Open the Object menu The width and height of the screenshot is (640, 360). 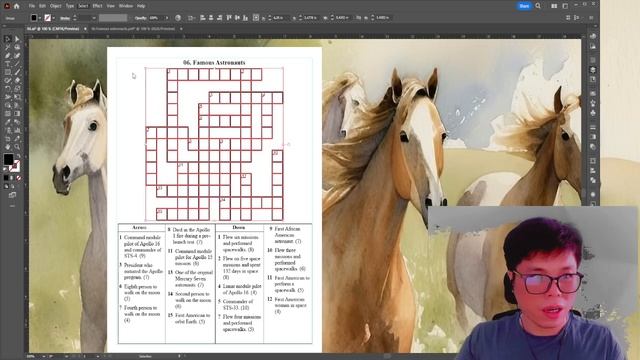pyautogui.click(x=56, y=6)
